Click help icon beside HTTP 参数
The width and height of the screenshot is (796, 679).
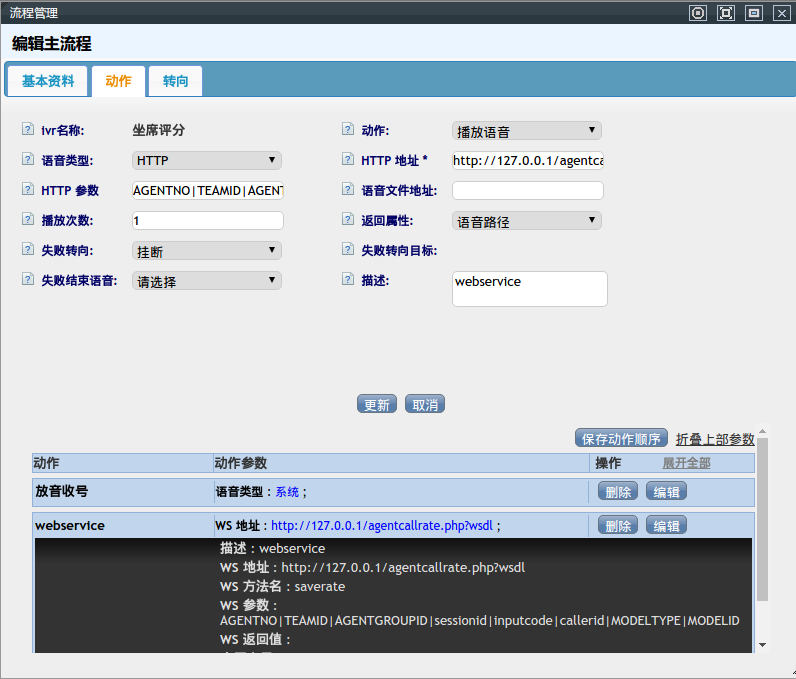coord(28,189)
